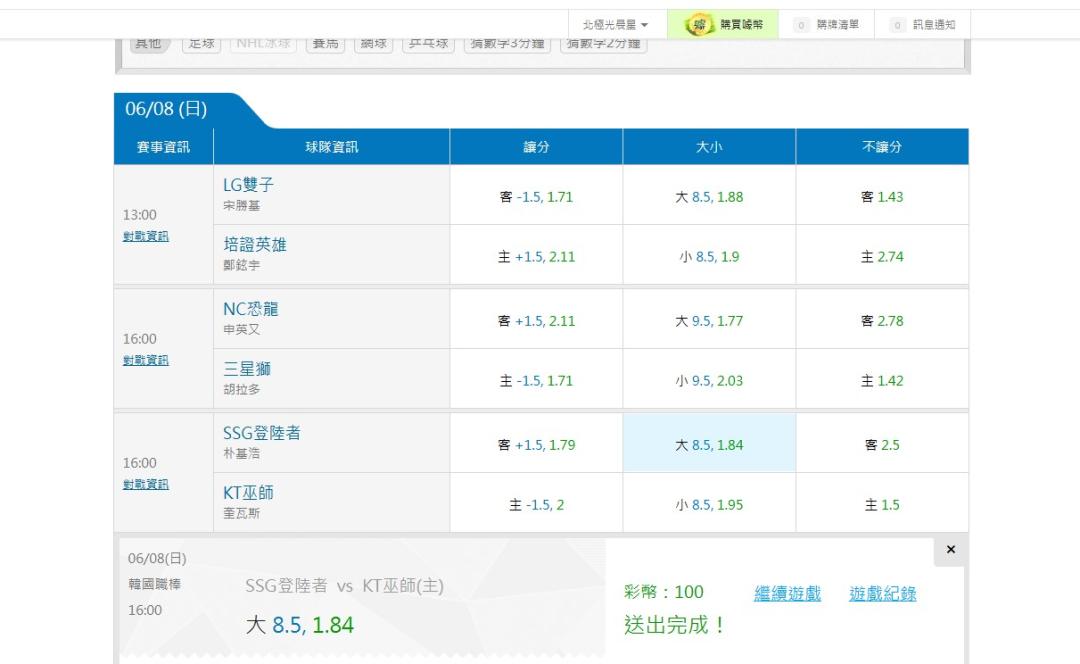1080x664 pixels.
Task: Open the 遊戲紀錄 link
Action: tap(882, 593)
